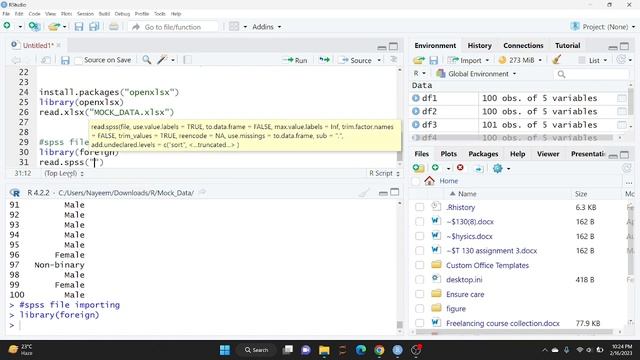
Task: Open the Project: (None) dropdown
Action: coord(603,27)
